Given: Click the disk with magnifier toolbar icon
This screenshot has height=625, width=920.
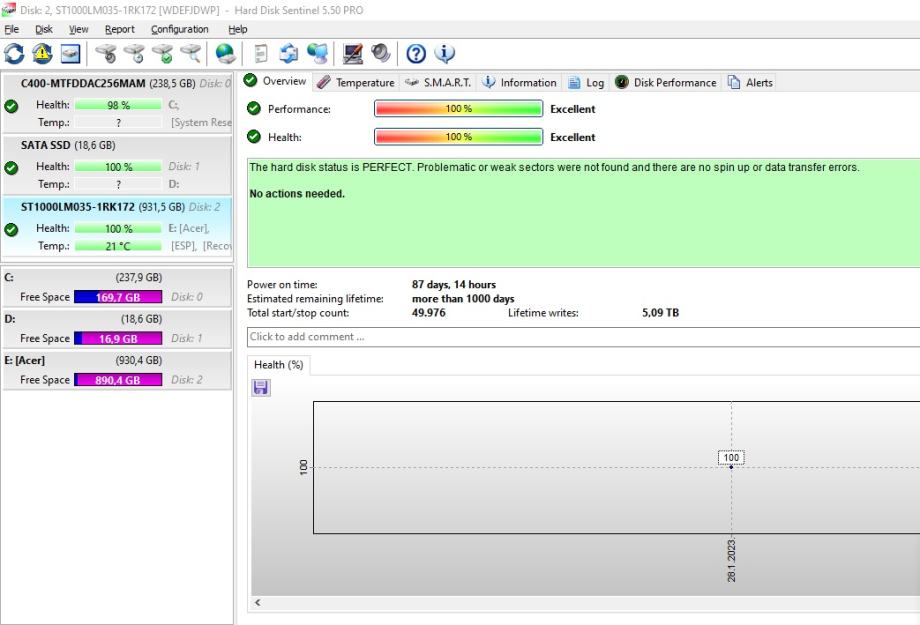Looking at the screenshot, I should [x=190, y=54].
